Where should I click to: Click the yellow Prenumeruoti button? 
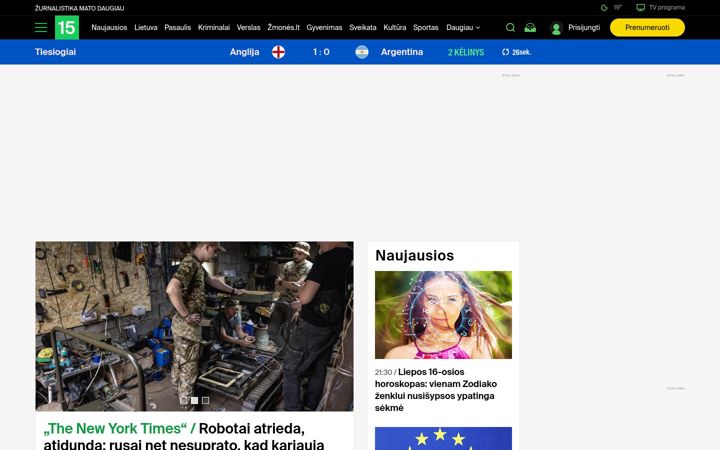point(647,28)
